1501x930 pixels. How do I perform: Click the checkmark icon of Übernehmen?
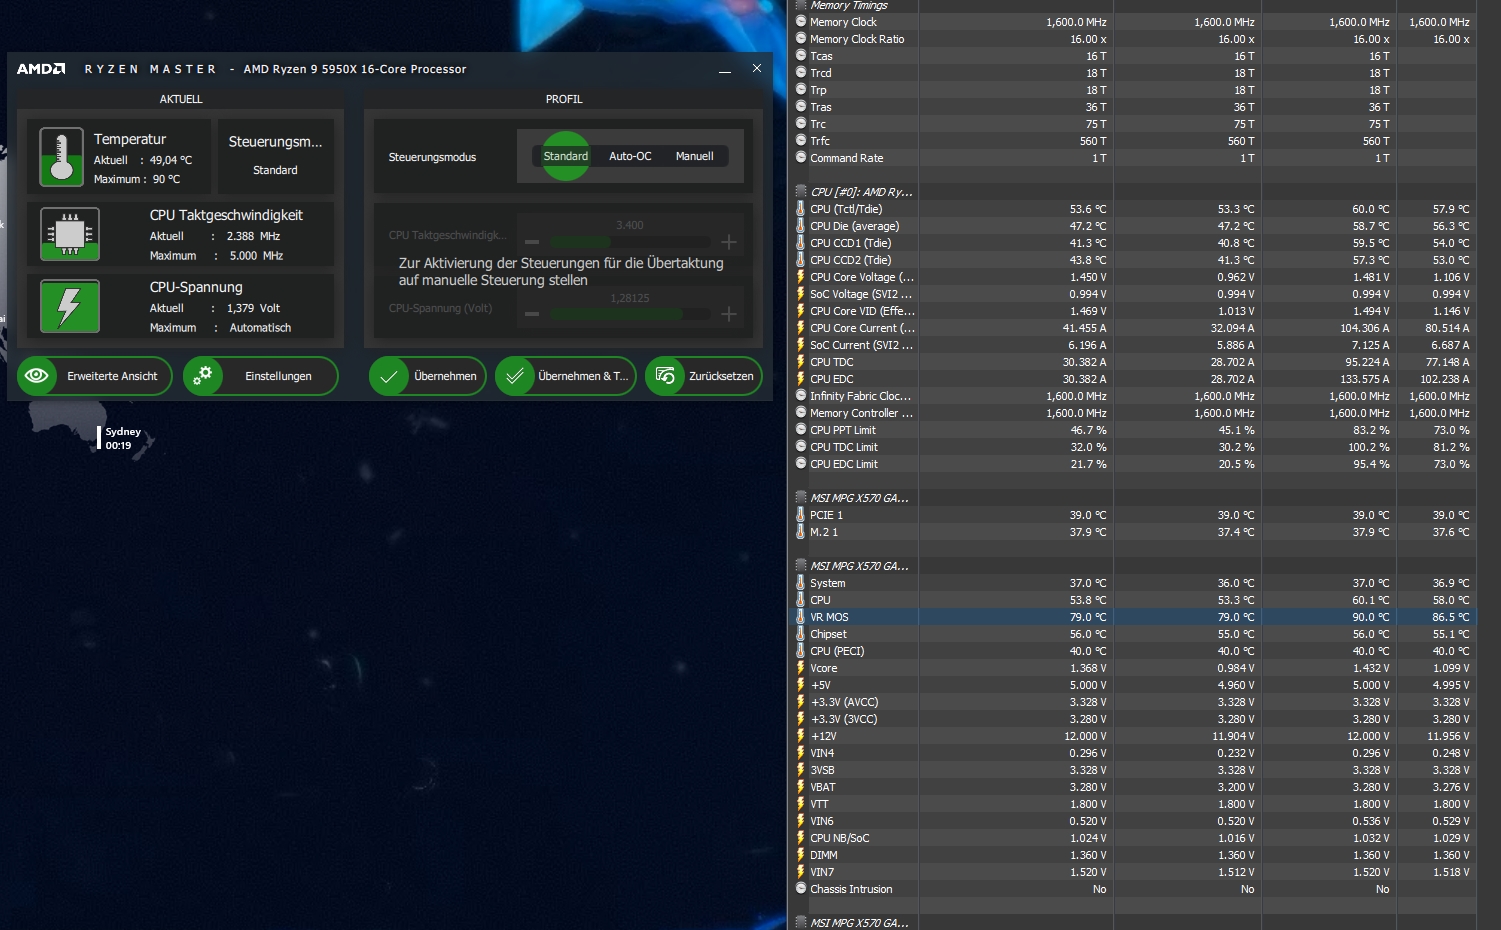point(389,376)
